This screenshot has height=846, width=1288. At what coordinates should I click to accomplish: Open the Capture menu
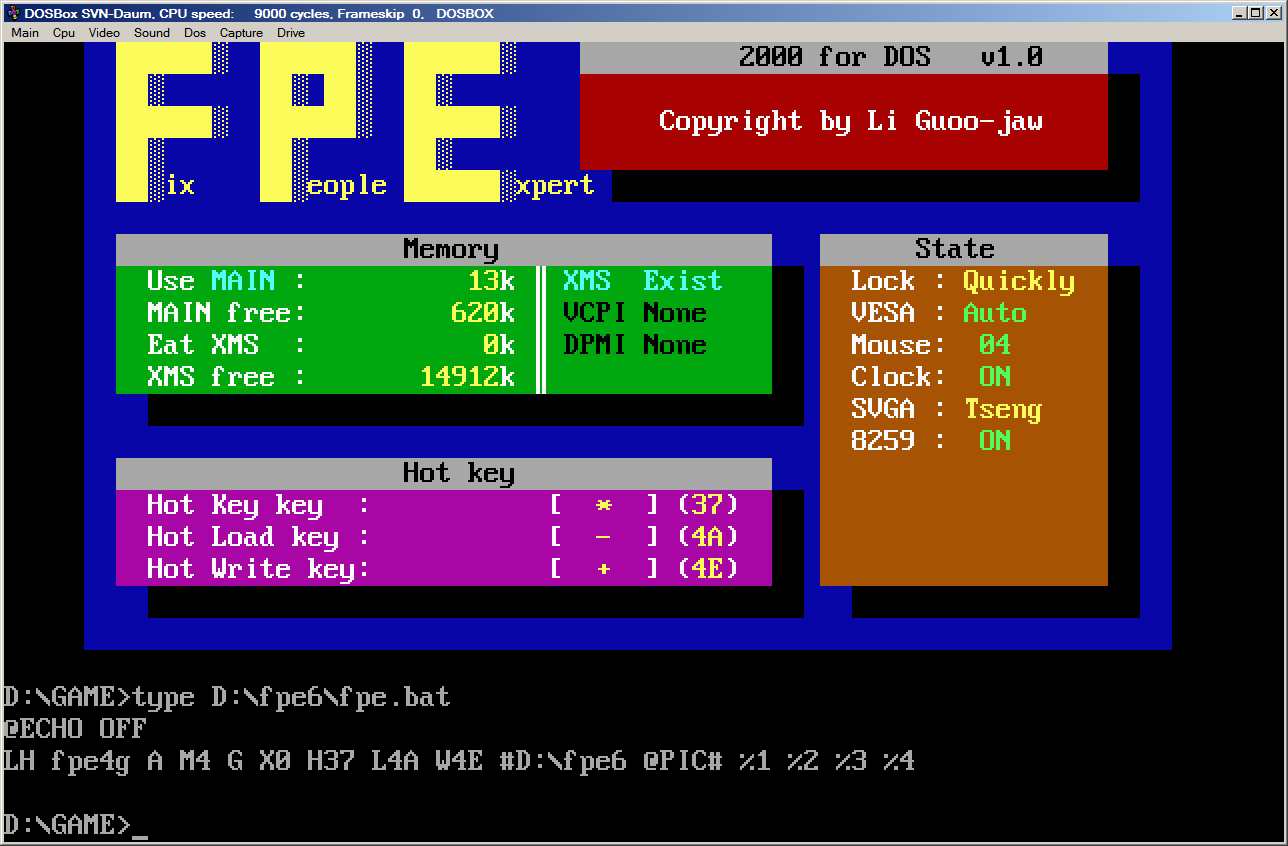pos(241,33)
